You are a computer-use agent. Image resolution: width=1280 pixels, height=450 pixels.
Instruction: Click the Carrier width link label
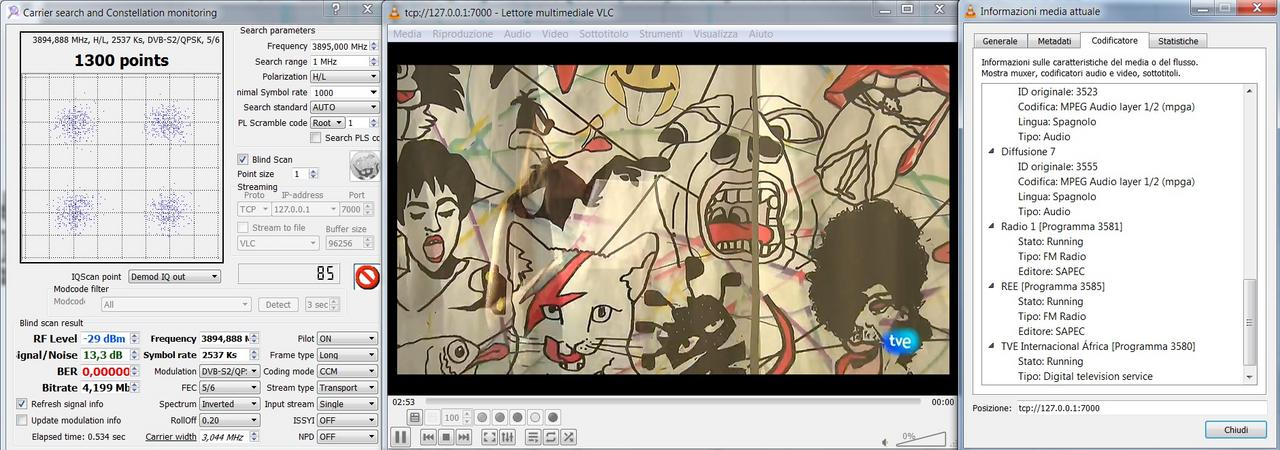pyautogui.click(x=171, y=437)
